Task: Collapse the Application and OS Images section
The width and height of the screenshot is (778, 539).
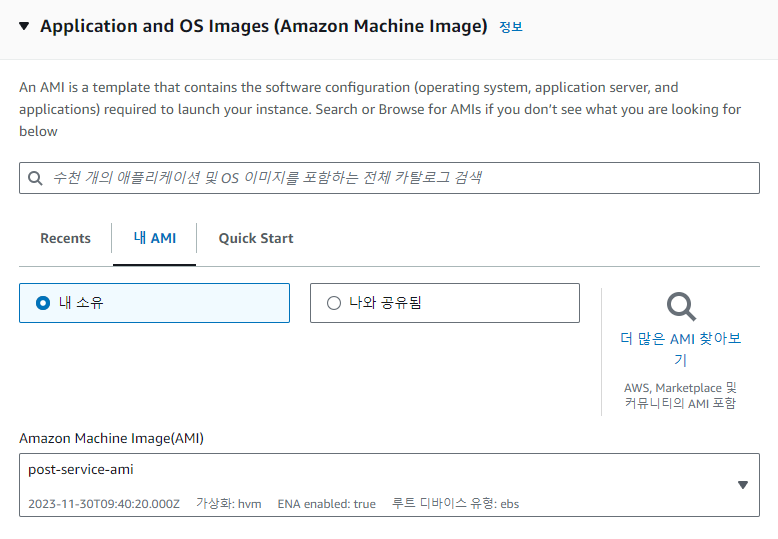Action: click(x=24, y=26)
